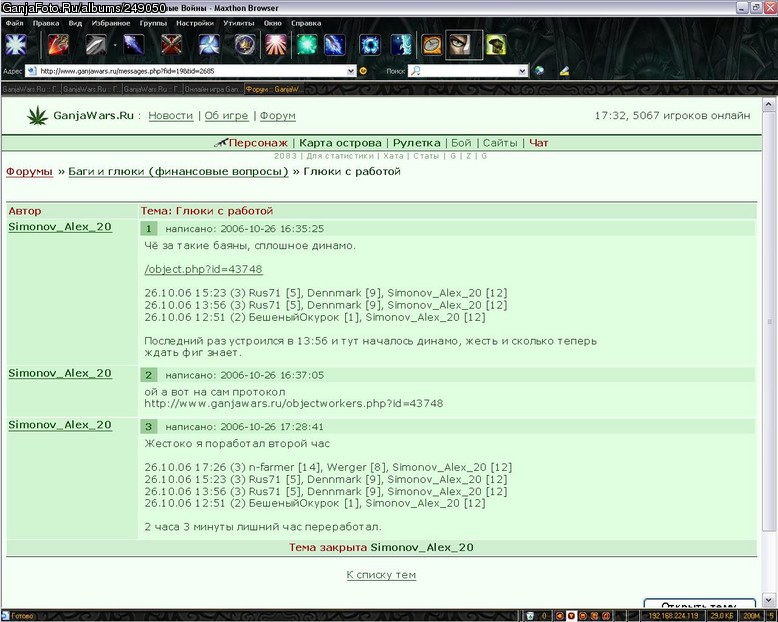This screenshot has width=778, height=622.
Task: Open the Окно menu
Action: pyautogui.click(x=272, y=23)
